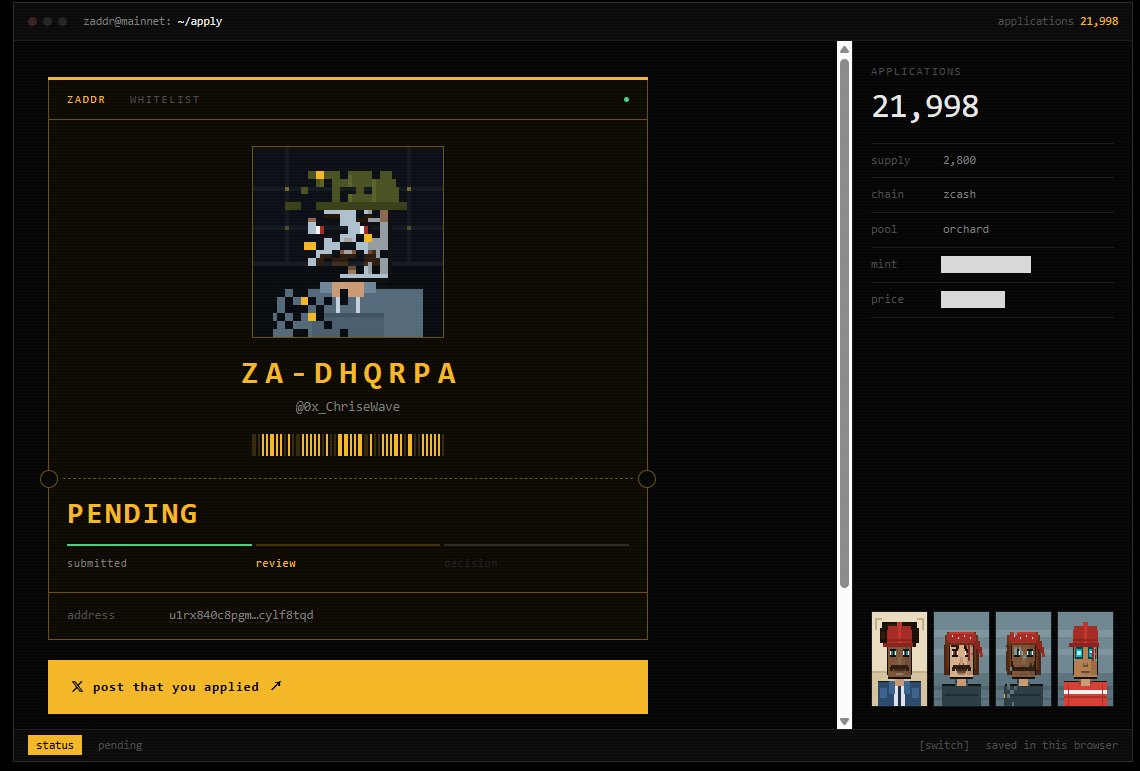Click the avatar with red bandana and red eye
The height and width of the screenshot is (771, 1140).
(x=961, y=659)
